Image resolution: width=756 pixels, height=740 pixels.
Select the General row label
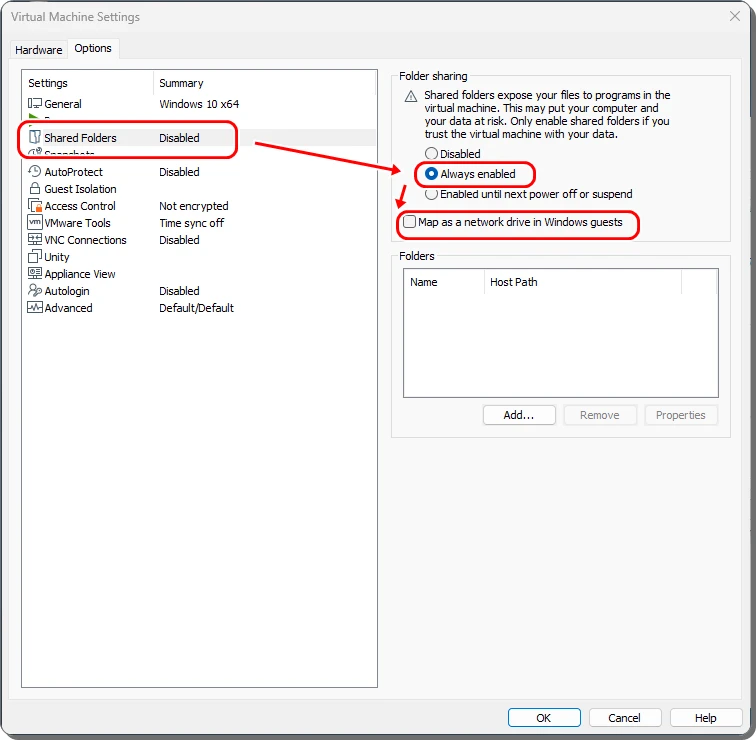(63, 104)
